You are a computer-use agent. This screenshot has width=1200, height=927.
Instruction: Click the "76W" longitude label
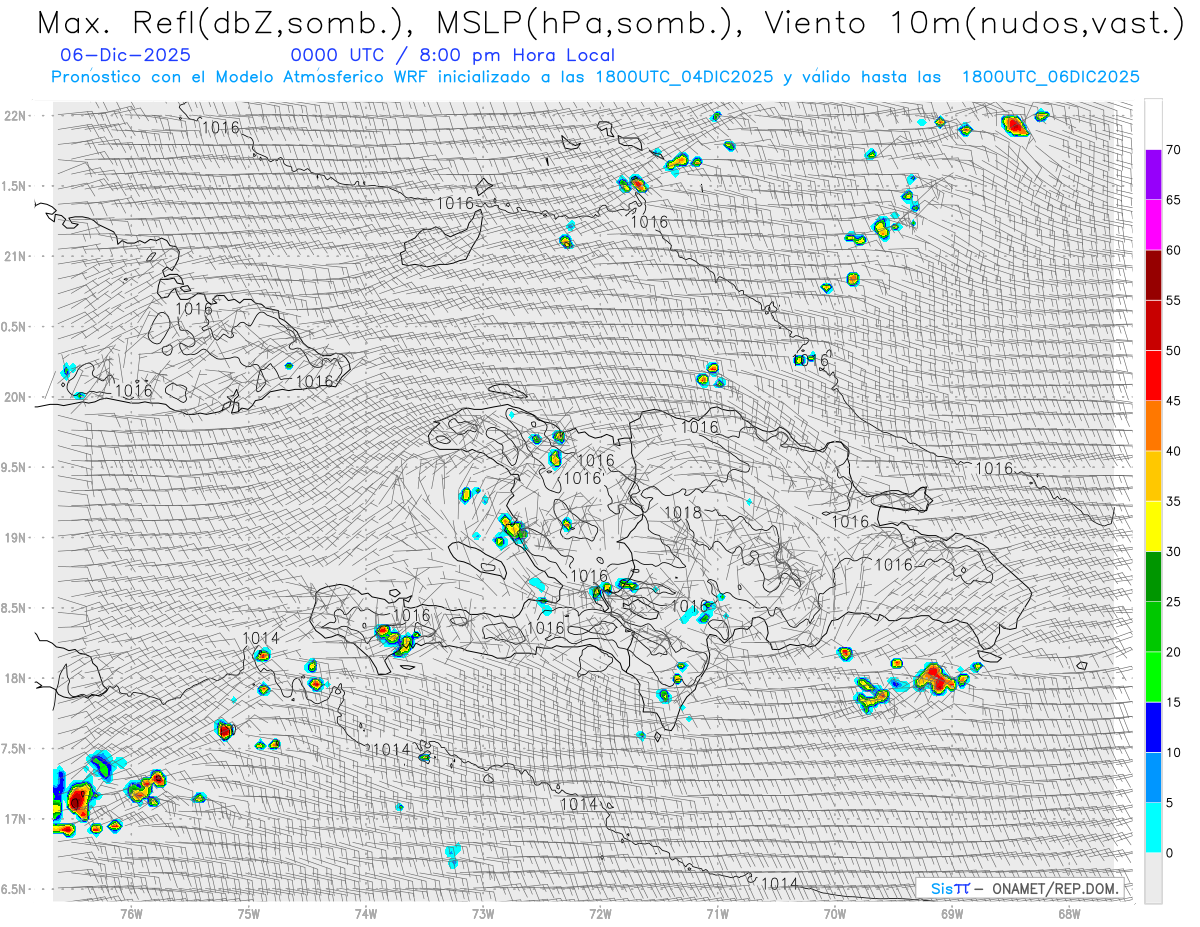click(x=131, y=912)
